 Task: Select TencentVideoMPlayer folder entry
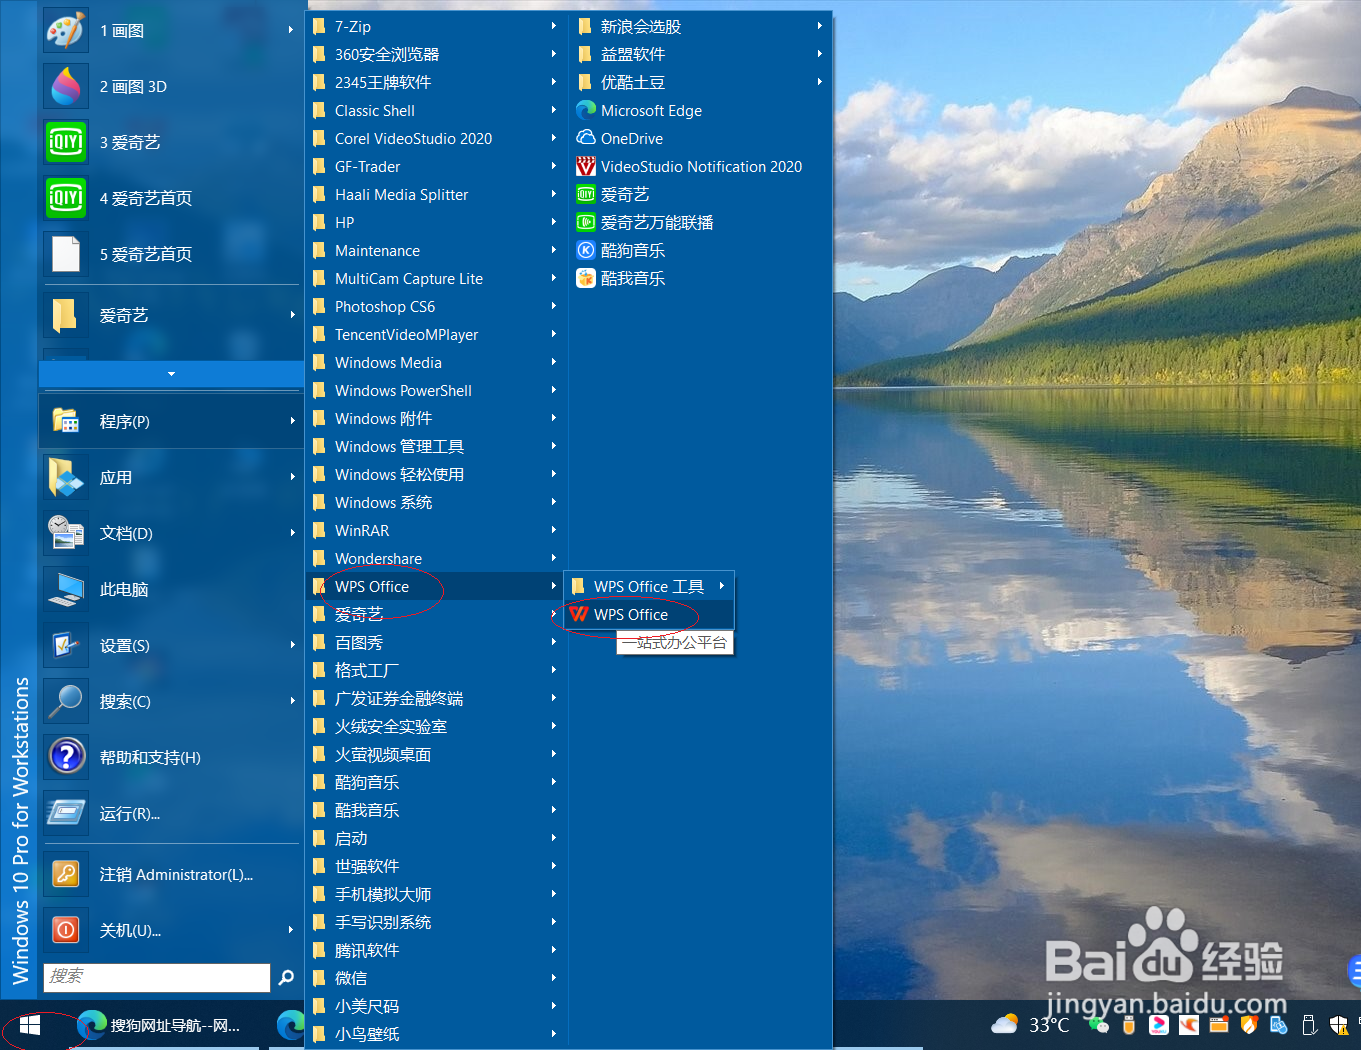437,334
